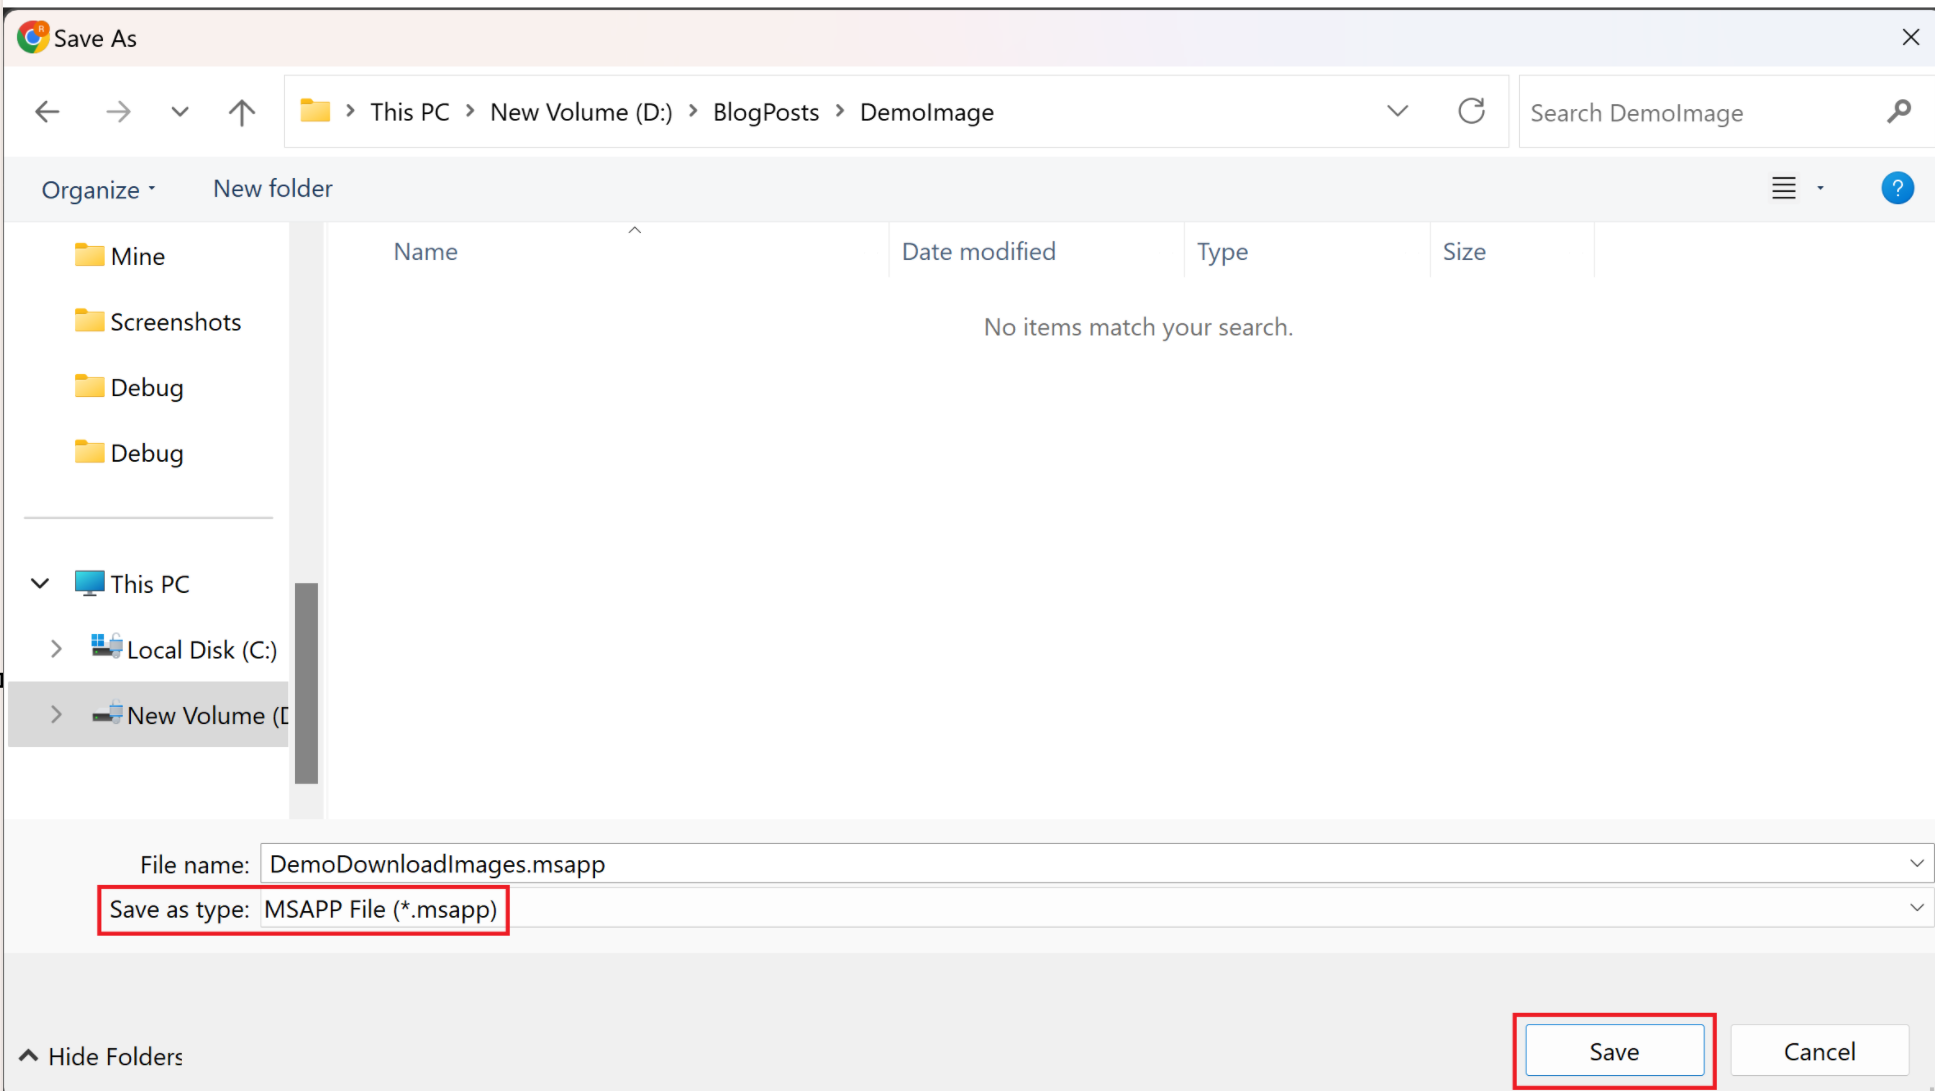Click New folder in the toolbar
Viewport: 1935px width, 1091px height.
click(x=272, y=188)
